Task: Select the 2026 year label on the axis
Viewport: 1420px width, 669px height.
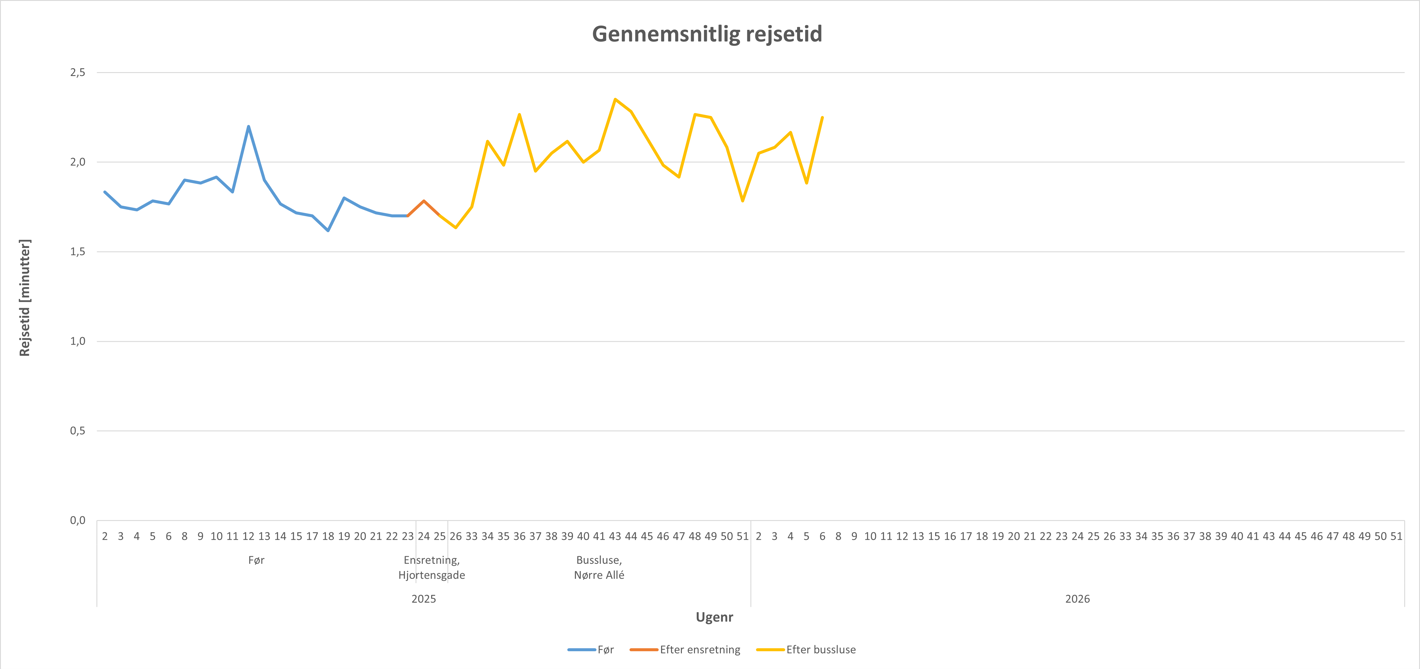Action: tap(1077, 599)
